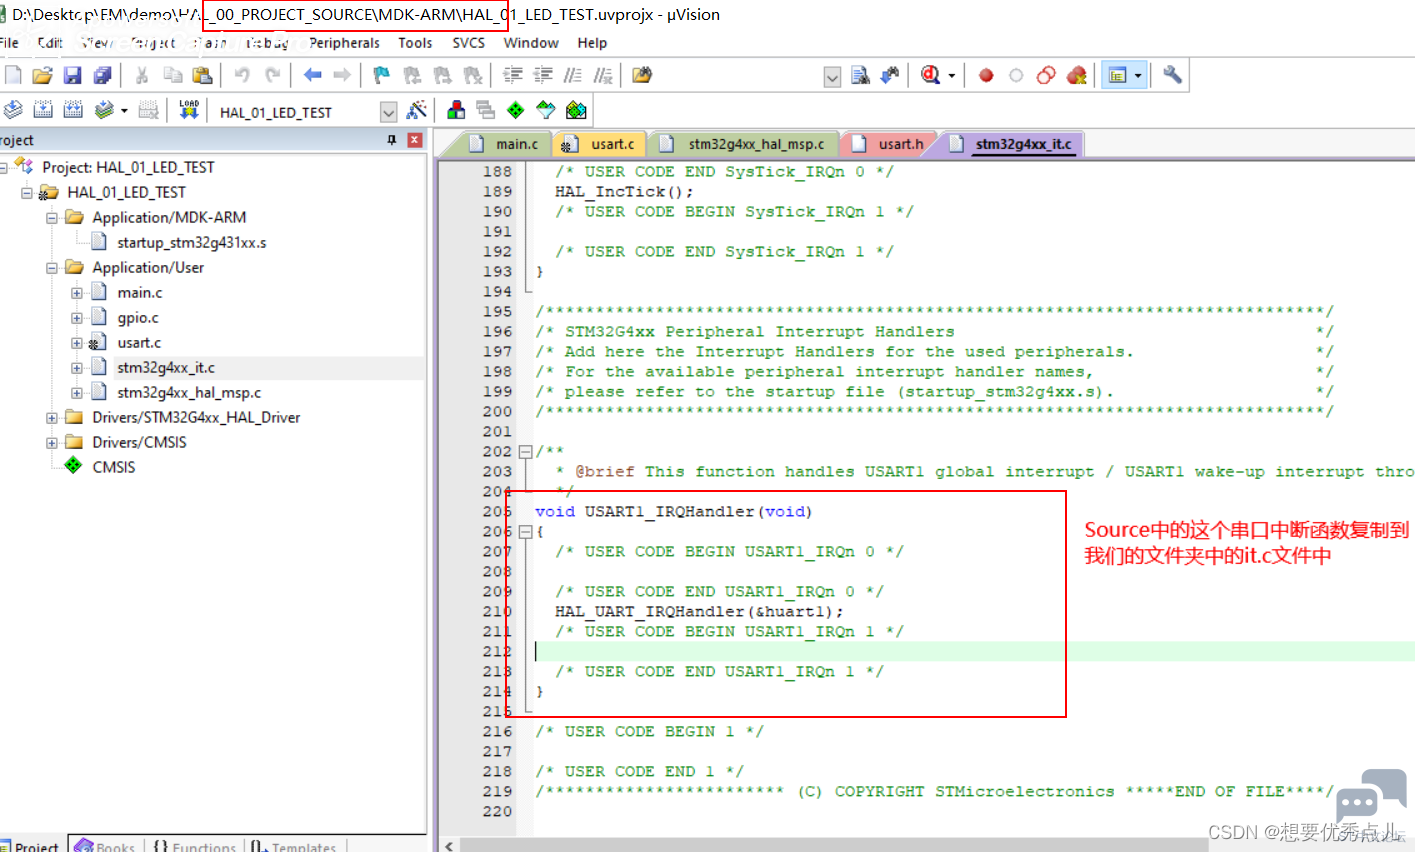Click the Save file icon
This screenshot has width=1415, height=852.
click(x=72, y=75)
